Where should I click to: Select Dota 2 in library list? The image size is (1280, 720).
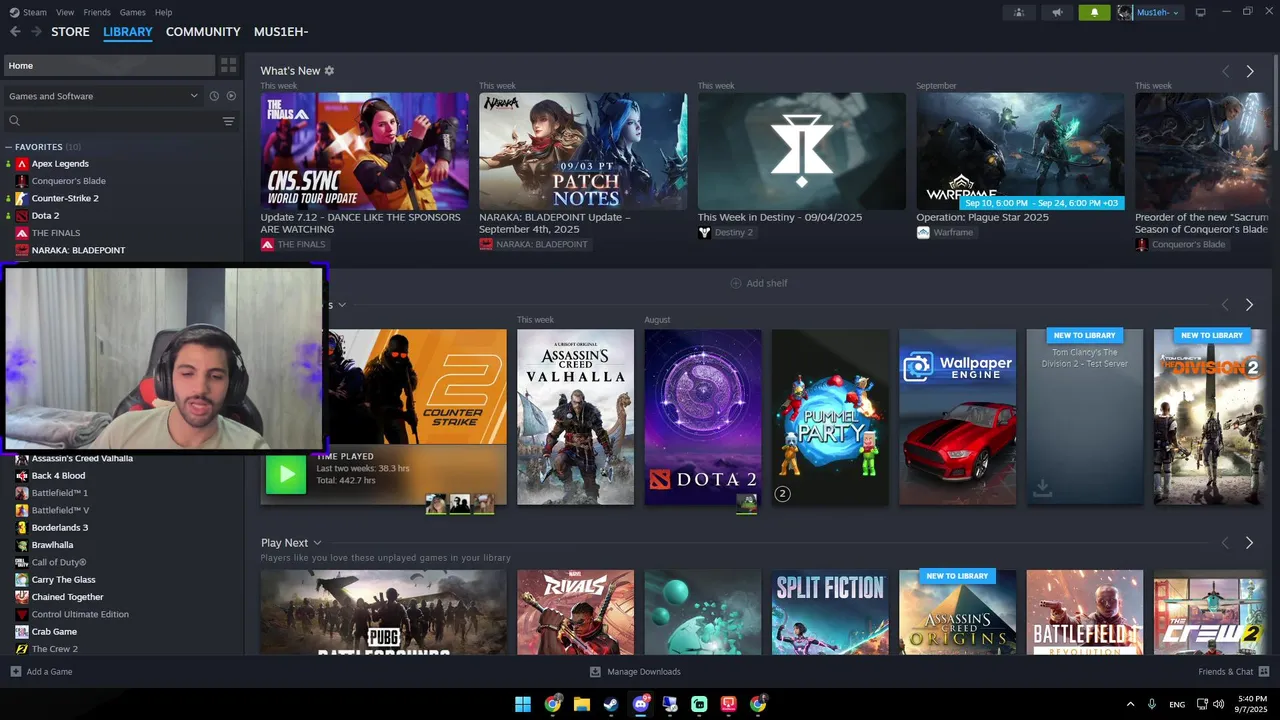tap(45, 216)
